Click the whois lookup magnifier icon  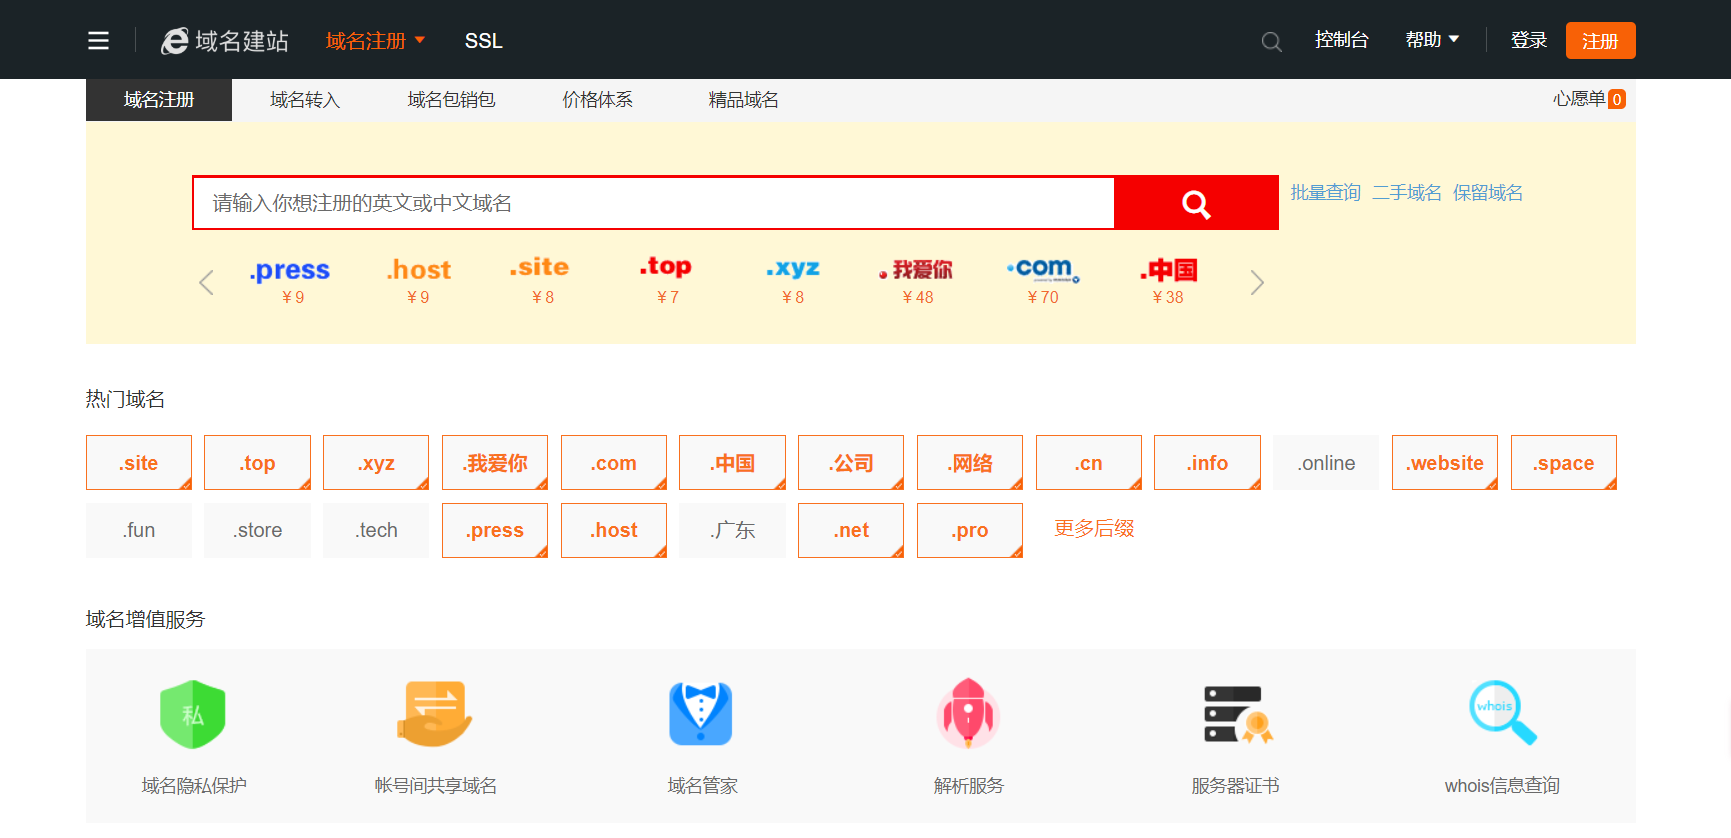(1501, 714)
